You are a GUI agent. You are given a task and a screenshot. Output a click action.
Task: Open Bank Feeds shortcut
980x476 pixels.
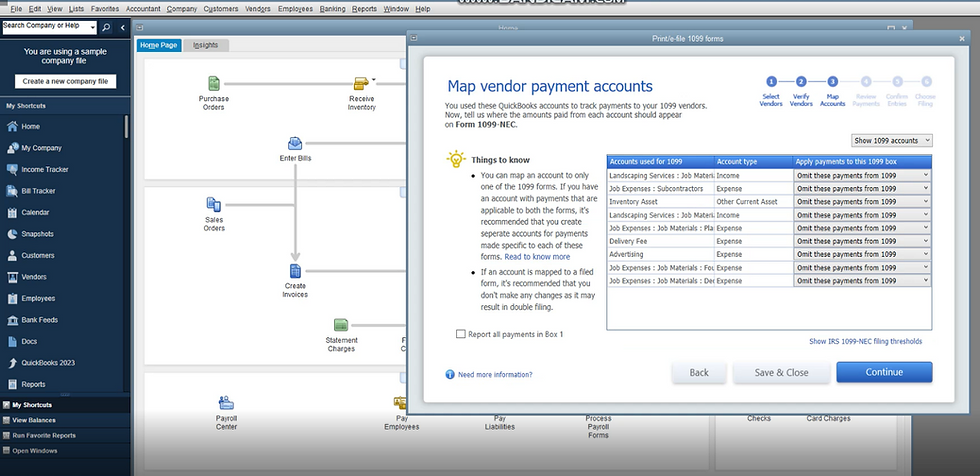(x=39, y=320)
